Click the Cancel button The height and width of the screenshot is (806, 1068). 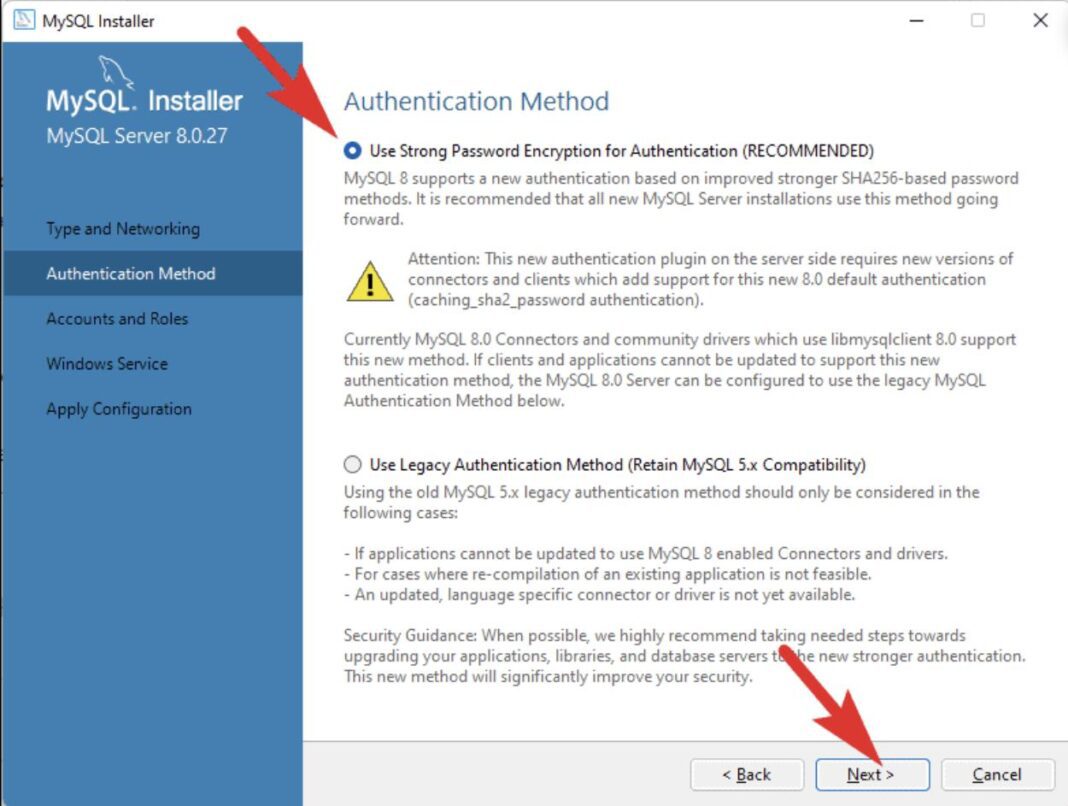[x=998, y=775]
